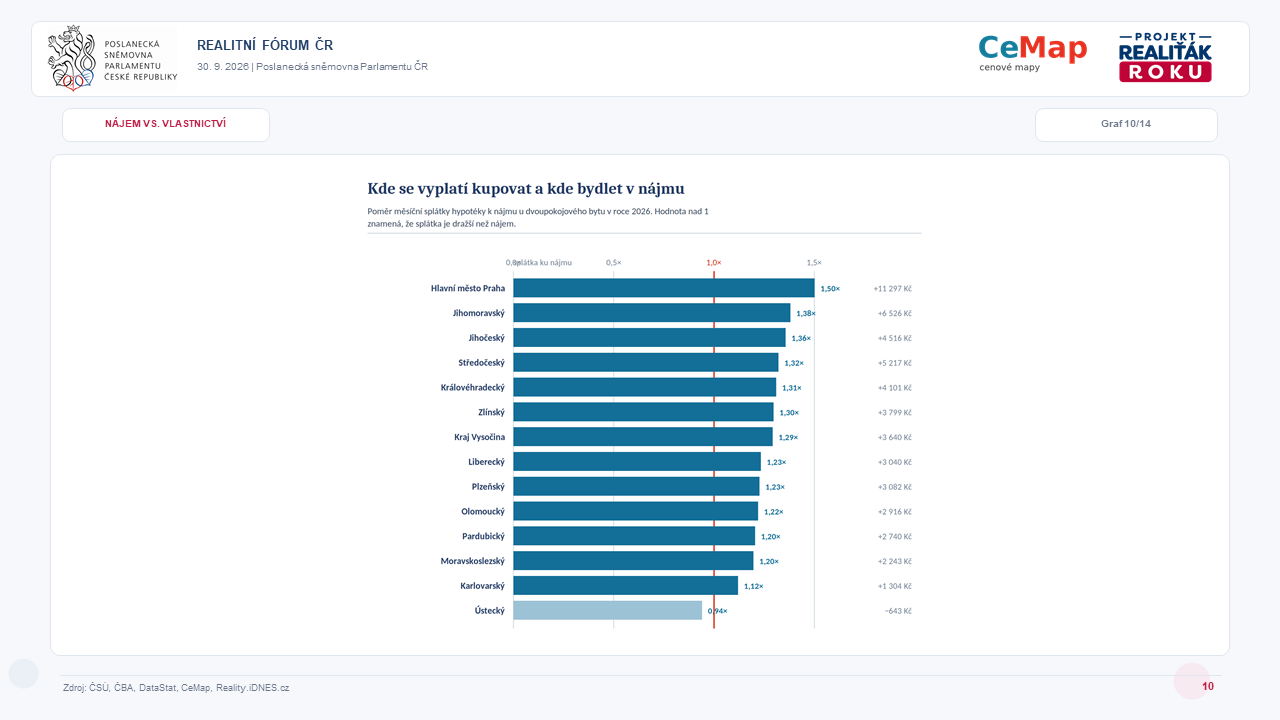This screenshot has height=720, width=1280.
Task: Click the "1,31×" ratio value
Action: [x=792, y=388]
